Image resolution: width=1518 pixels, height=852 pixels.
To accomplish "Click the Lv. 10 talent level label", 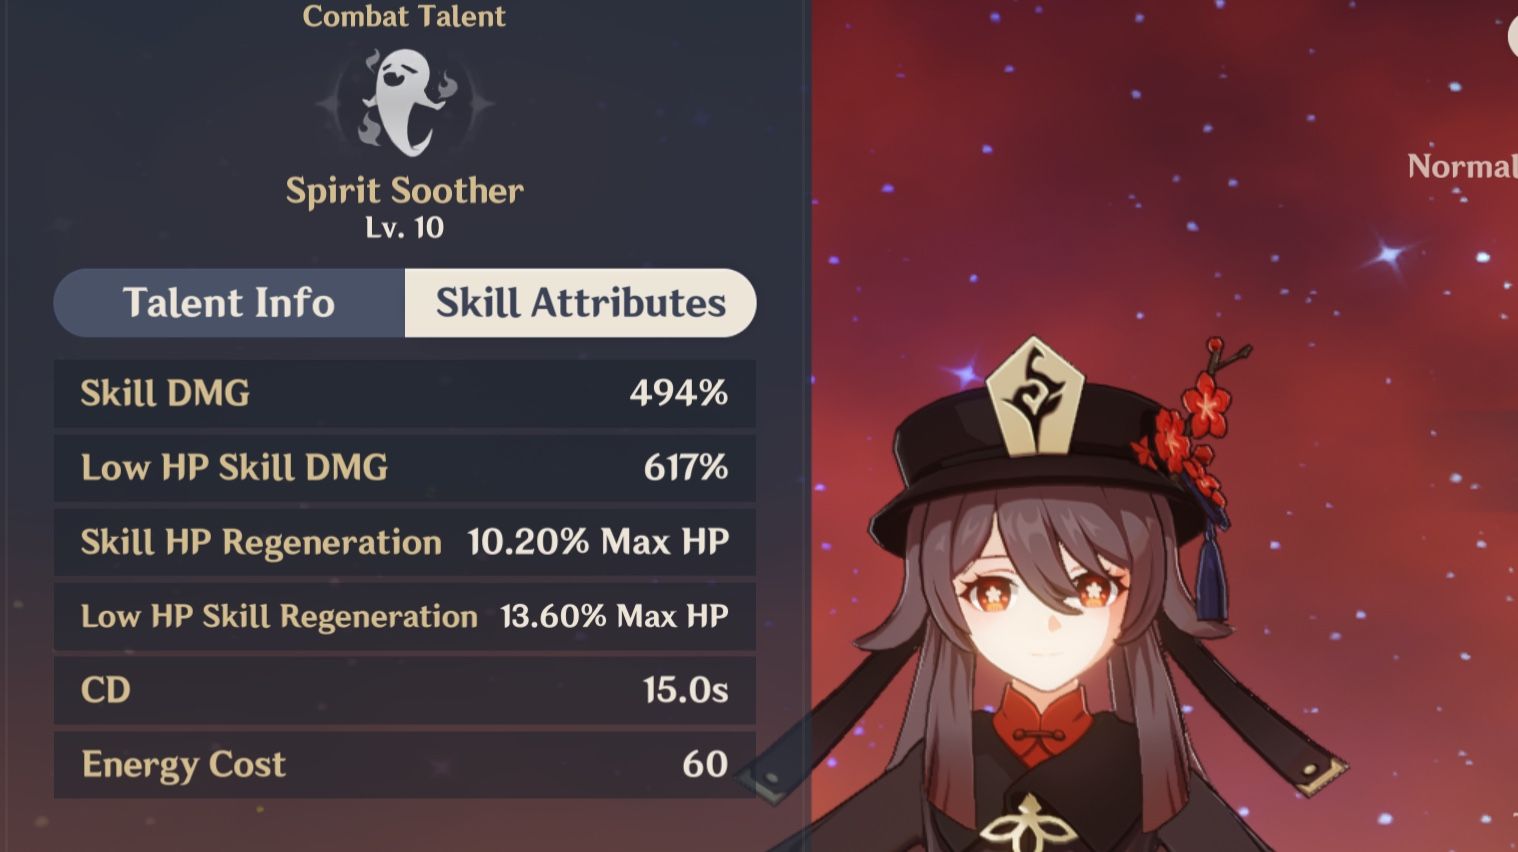I will [x=404, y=228].
